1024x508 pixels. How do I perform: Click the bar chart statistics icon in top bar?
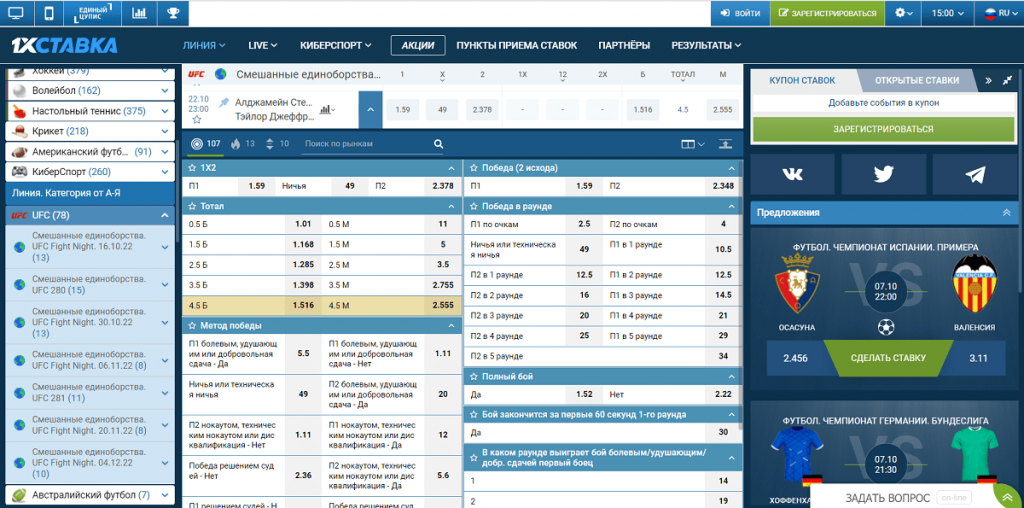(x=139, y=14)
